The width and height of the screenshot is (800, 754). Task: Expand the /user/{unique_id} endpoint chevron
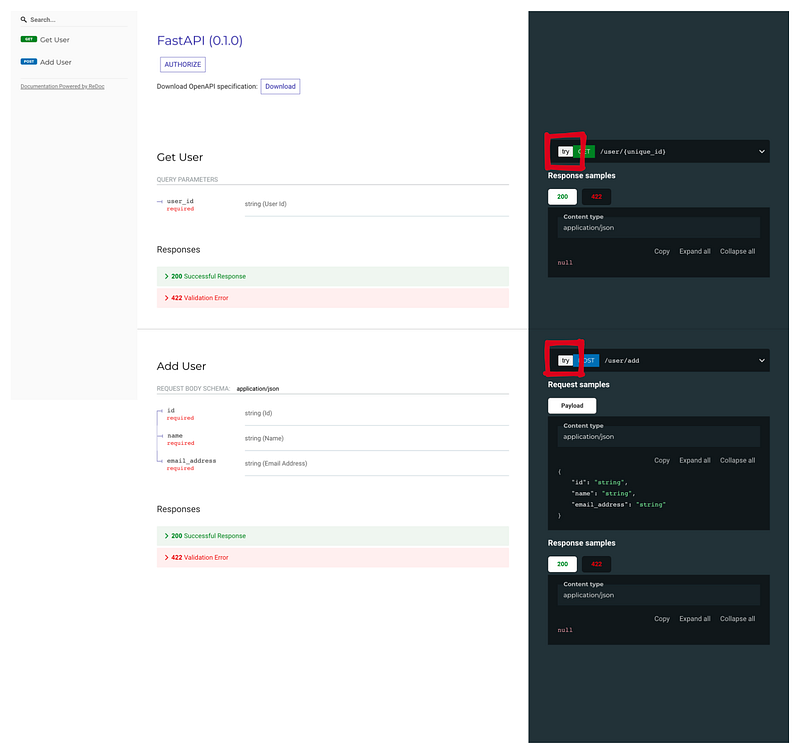[x=762, y=152]
